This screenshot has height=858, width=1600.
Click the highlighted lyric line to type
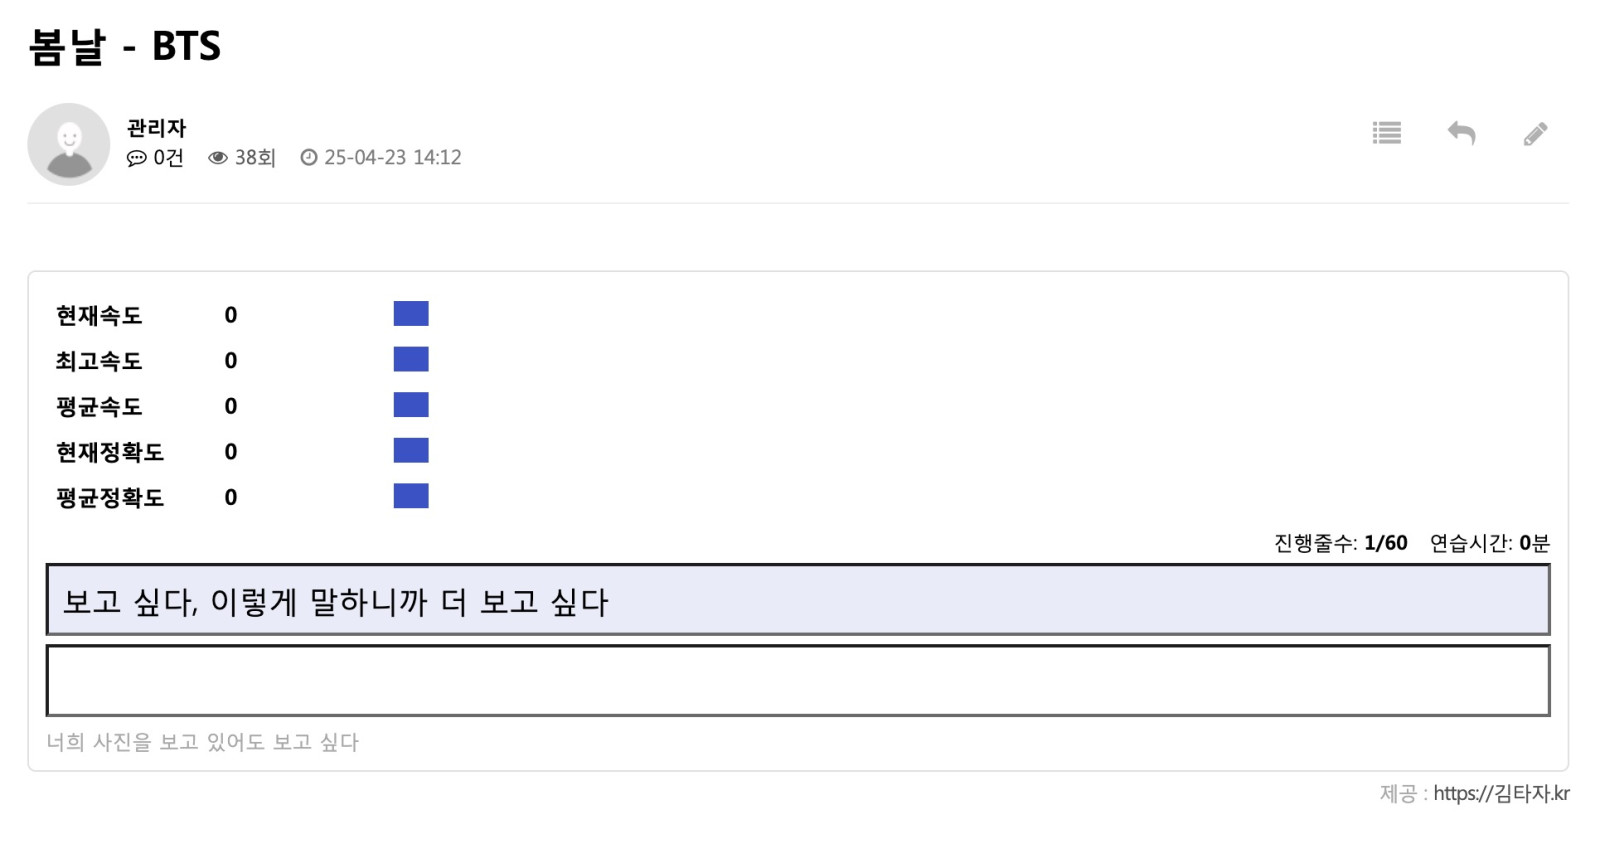(797, 600)
